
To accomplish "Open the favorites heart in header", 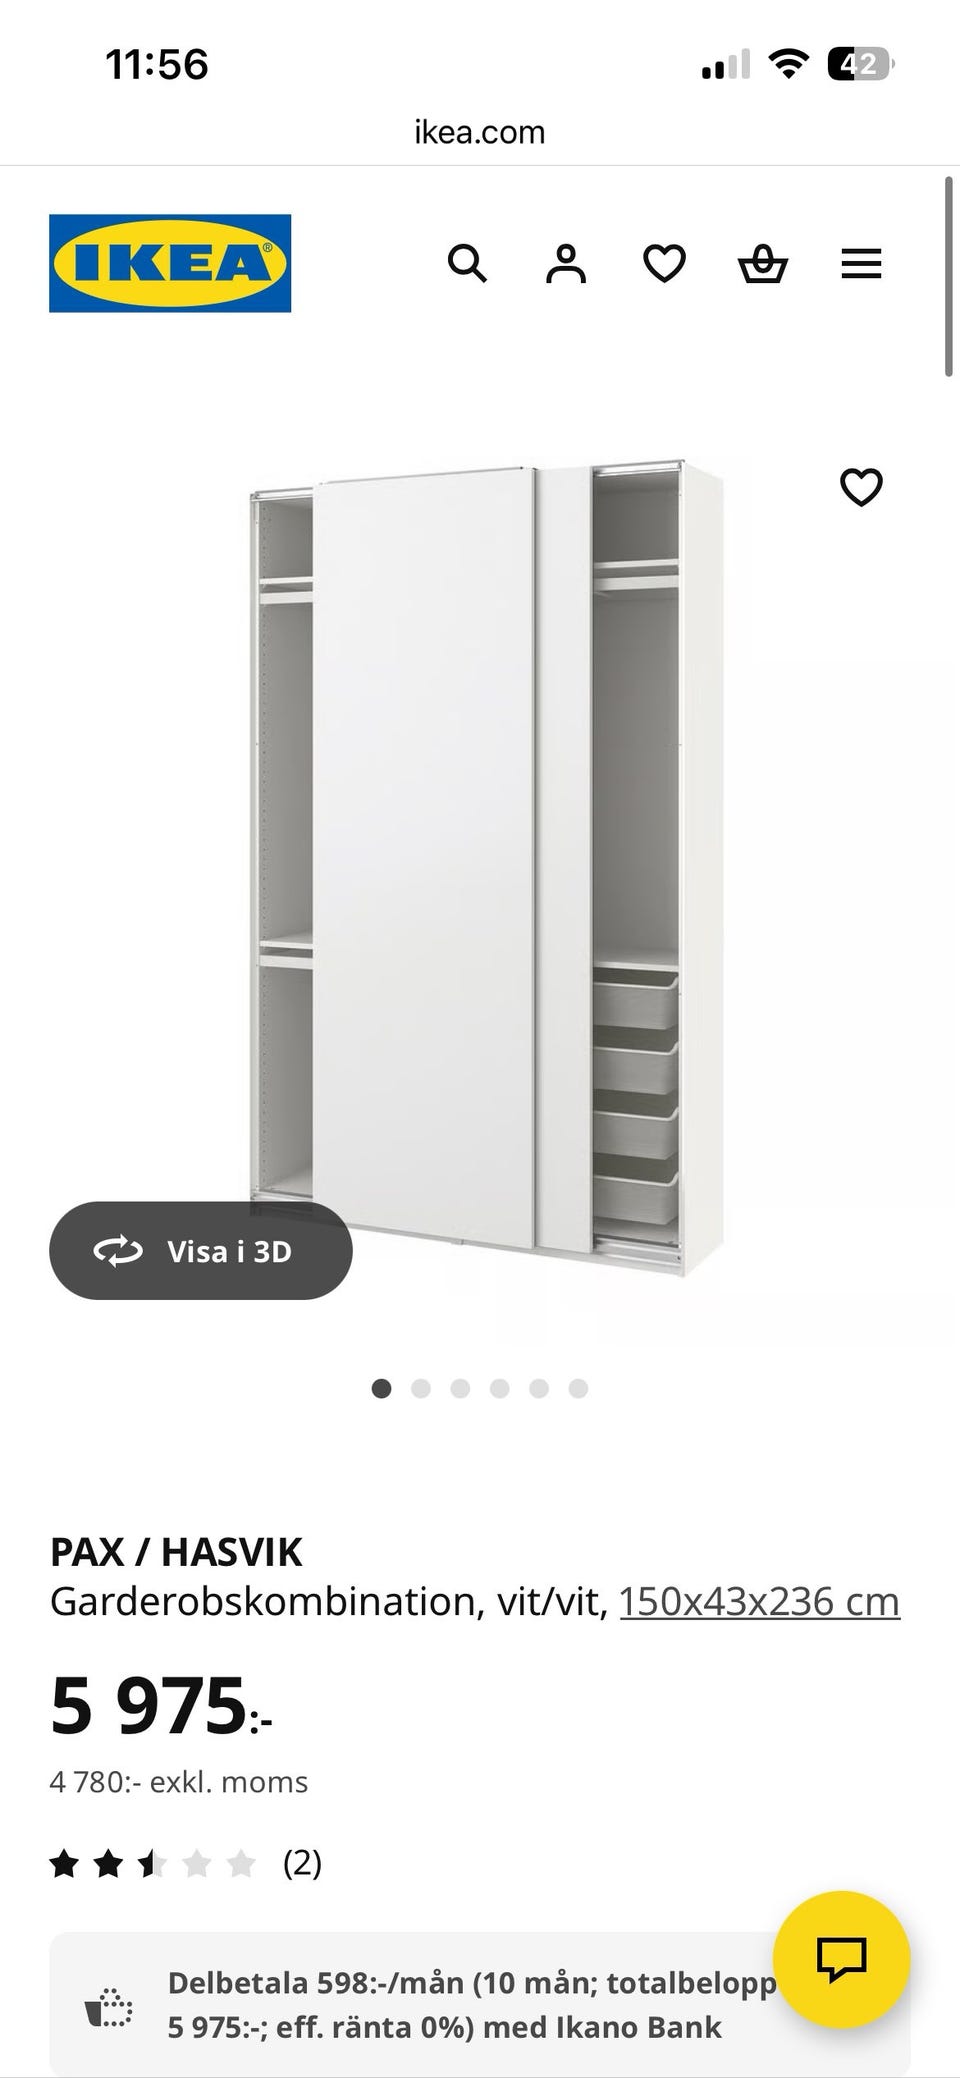I will click(x=664, y=264).
